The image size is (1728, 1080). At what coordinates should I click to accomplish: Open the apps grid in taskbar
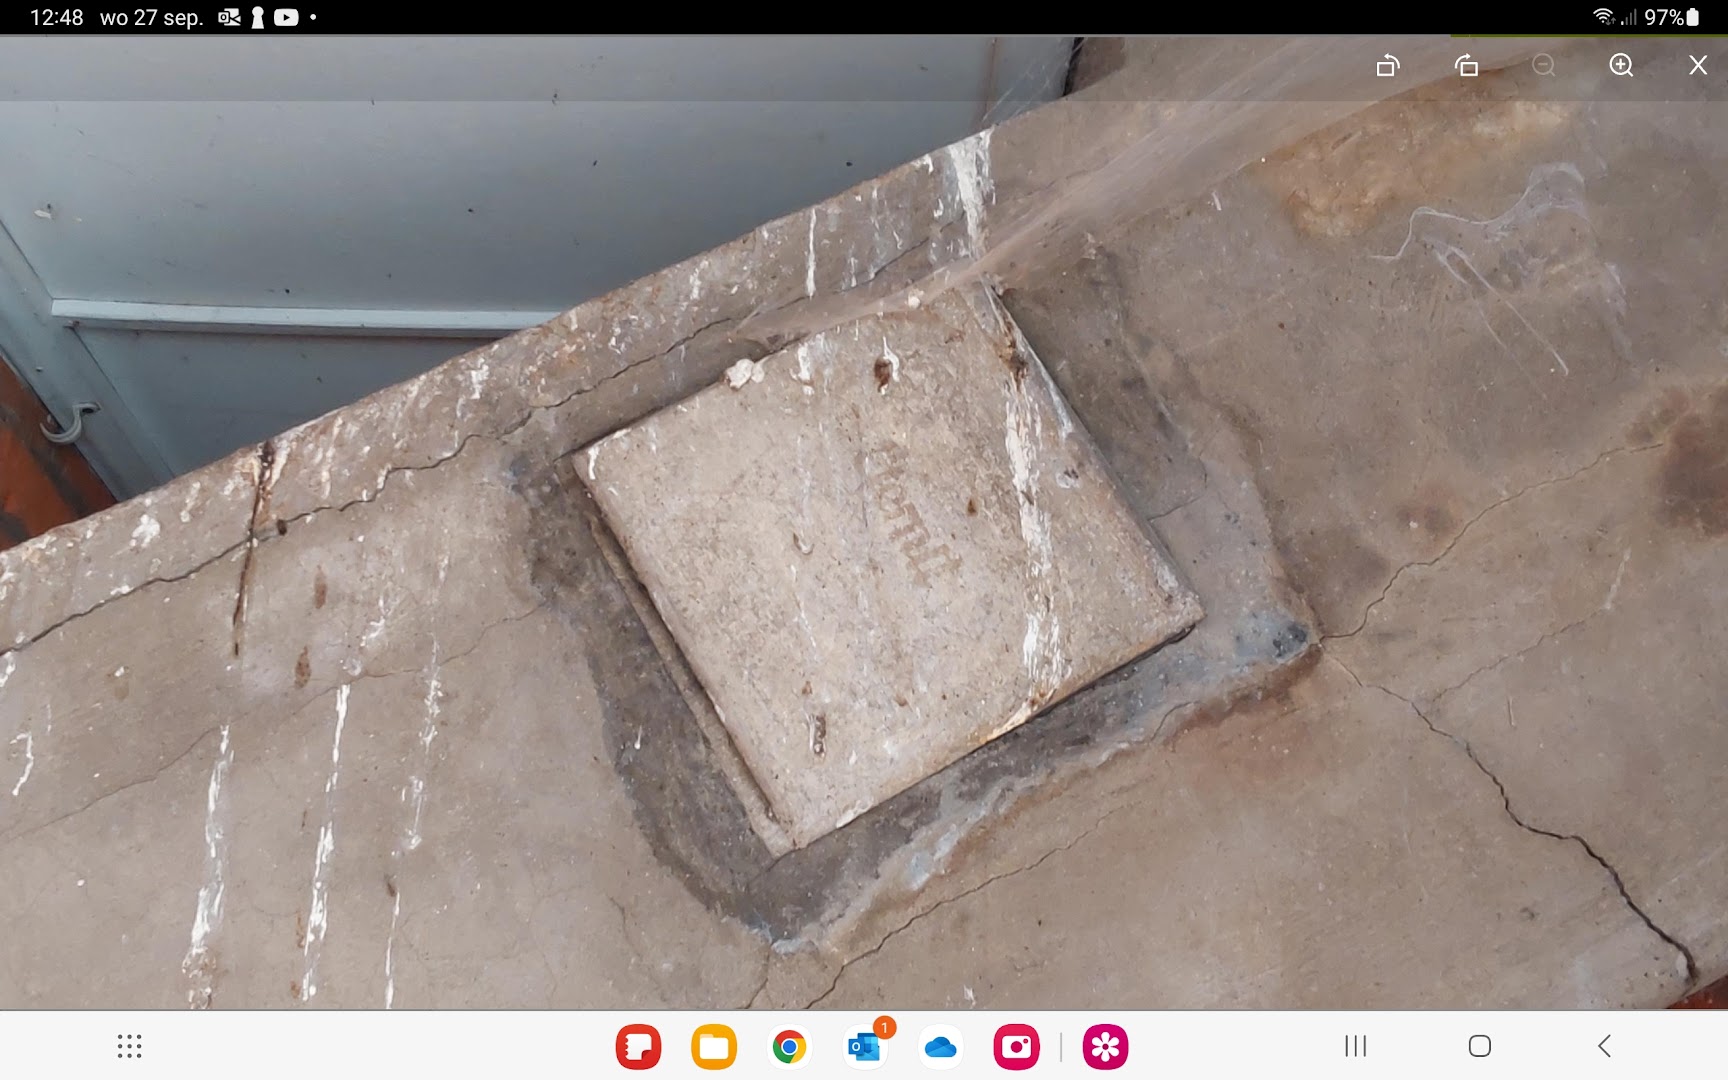click(129, 1046)
